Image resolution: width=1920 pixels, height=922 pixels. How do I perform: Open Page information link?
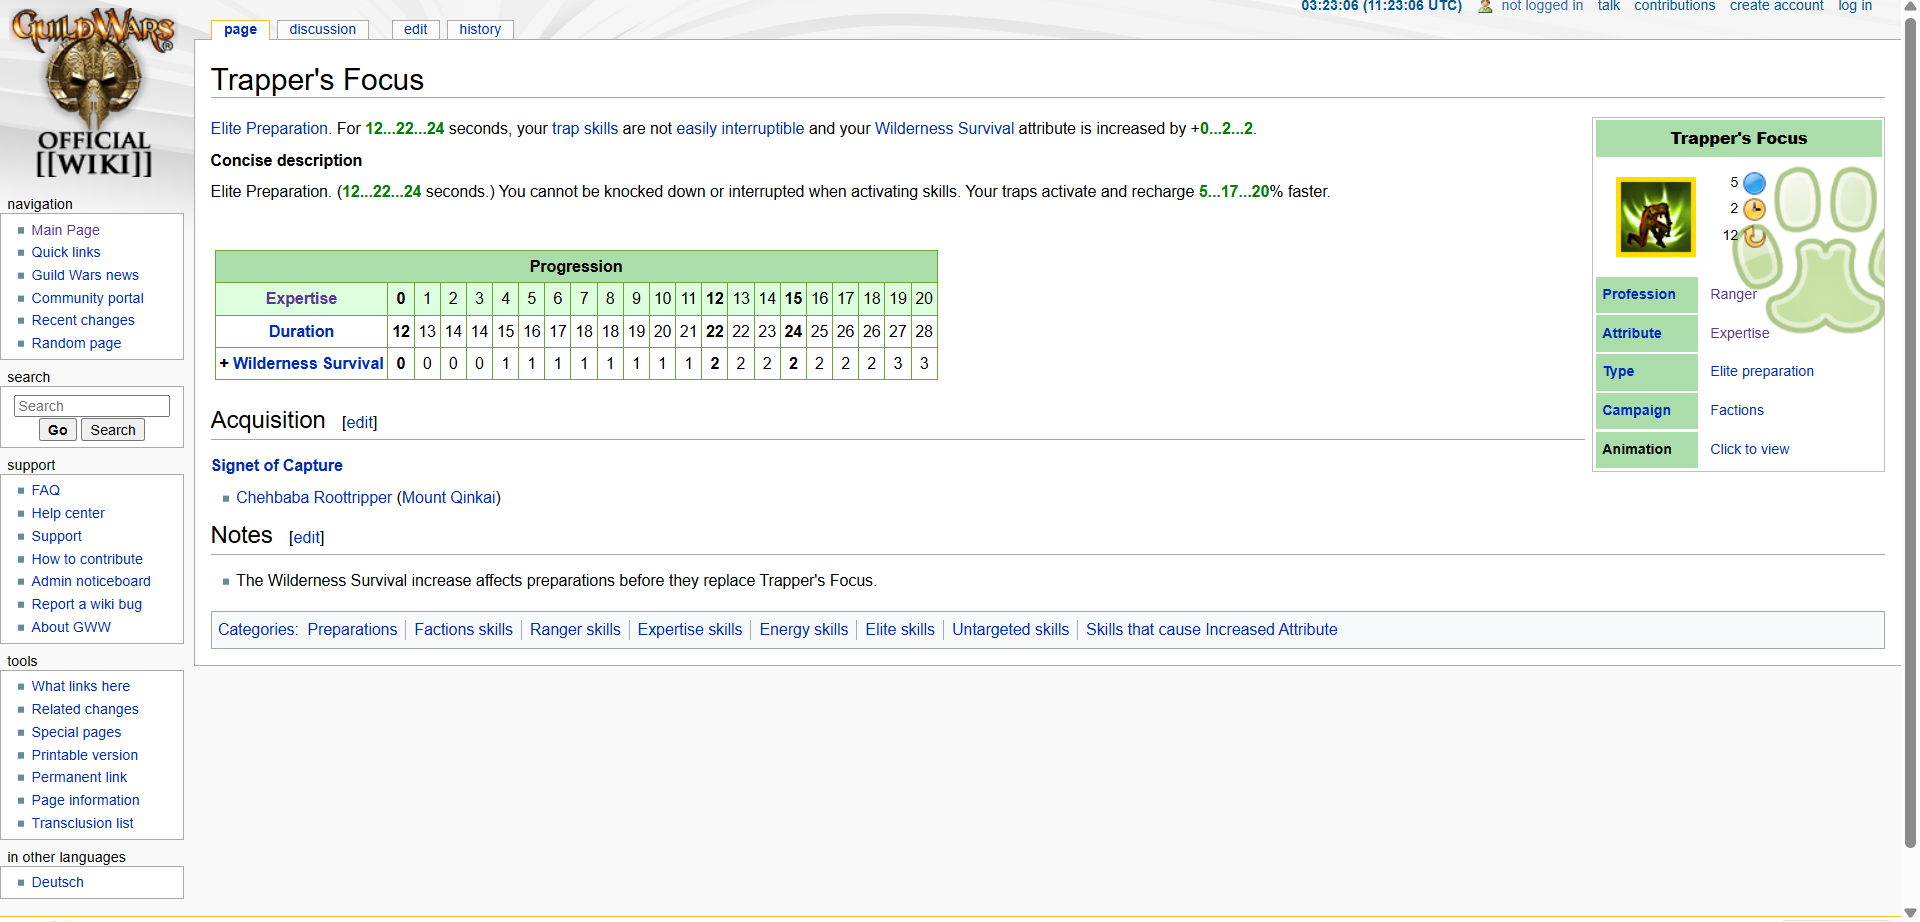click(x=85, y=800)
